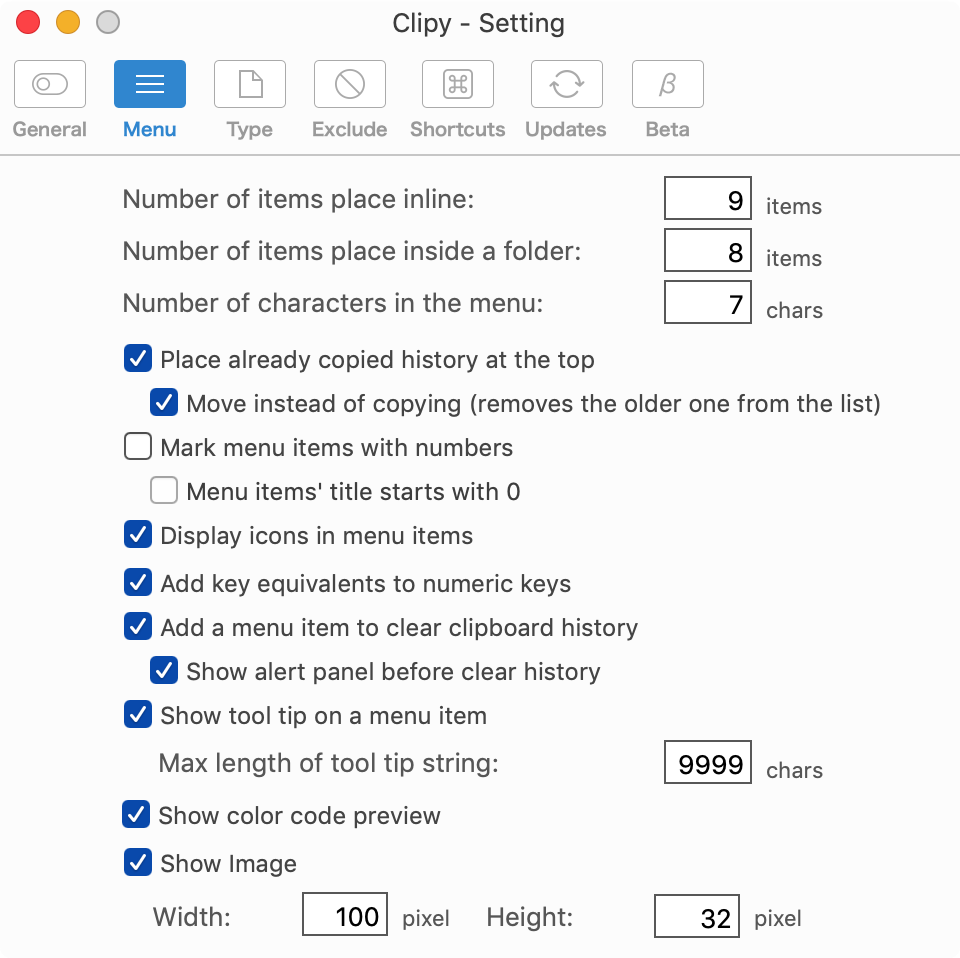Select the Shortcuts icon

click(457, 84)
